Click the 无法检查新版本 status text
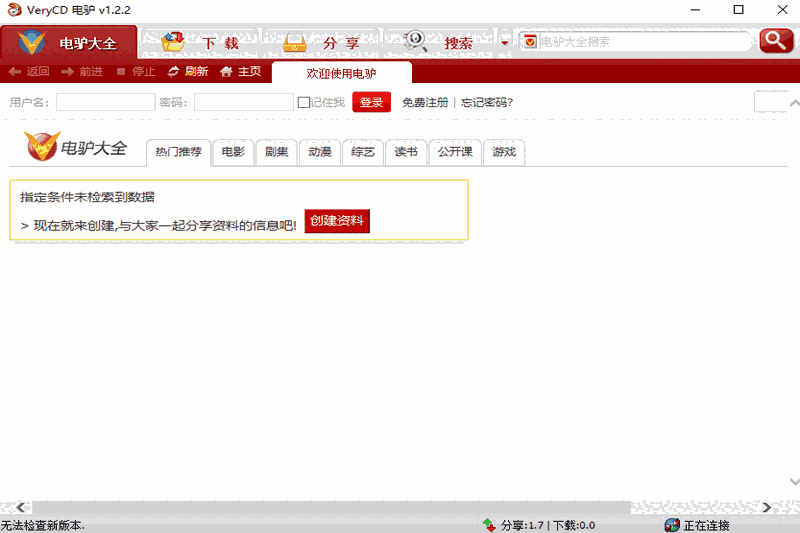The height and width of the screenshot is (533, 800). pos(43,525)
